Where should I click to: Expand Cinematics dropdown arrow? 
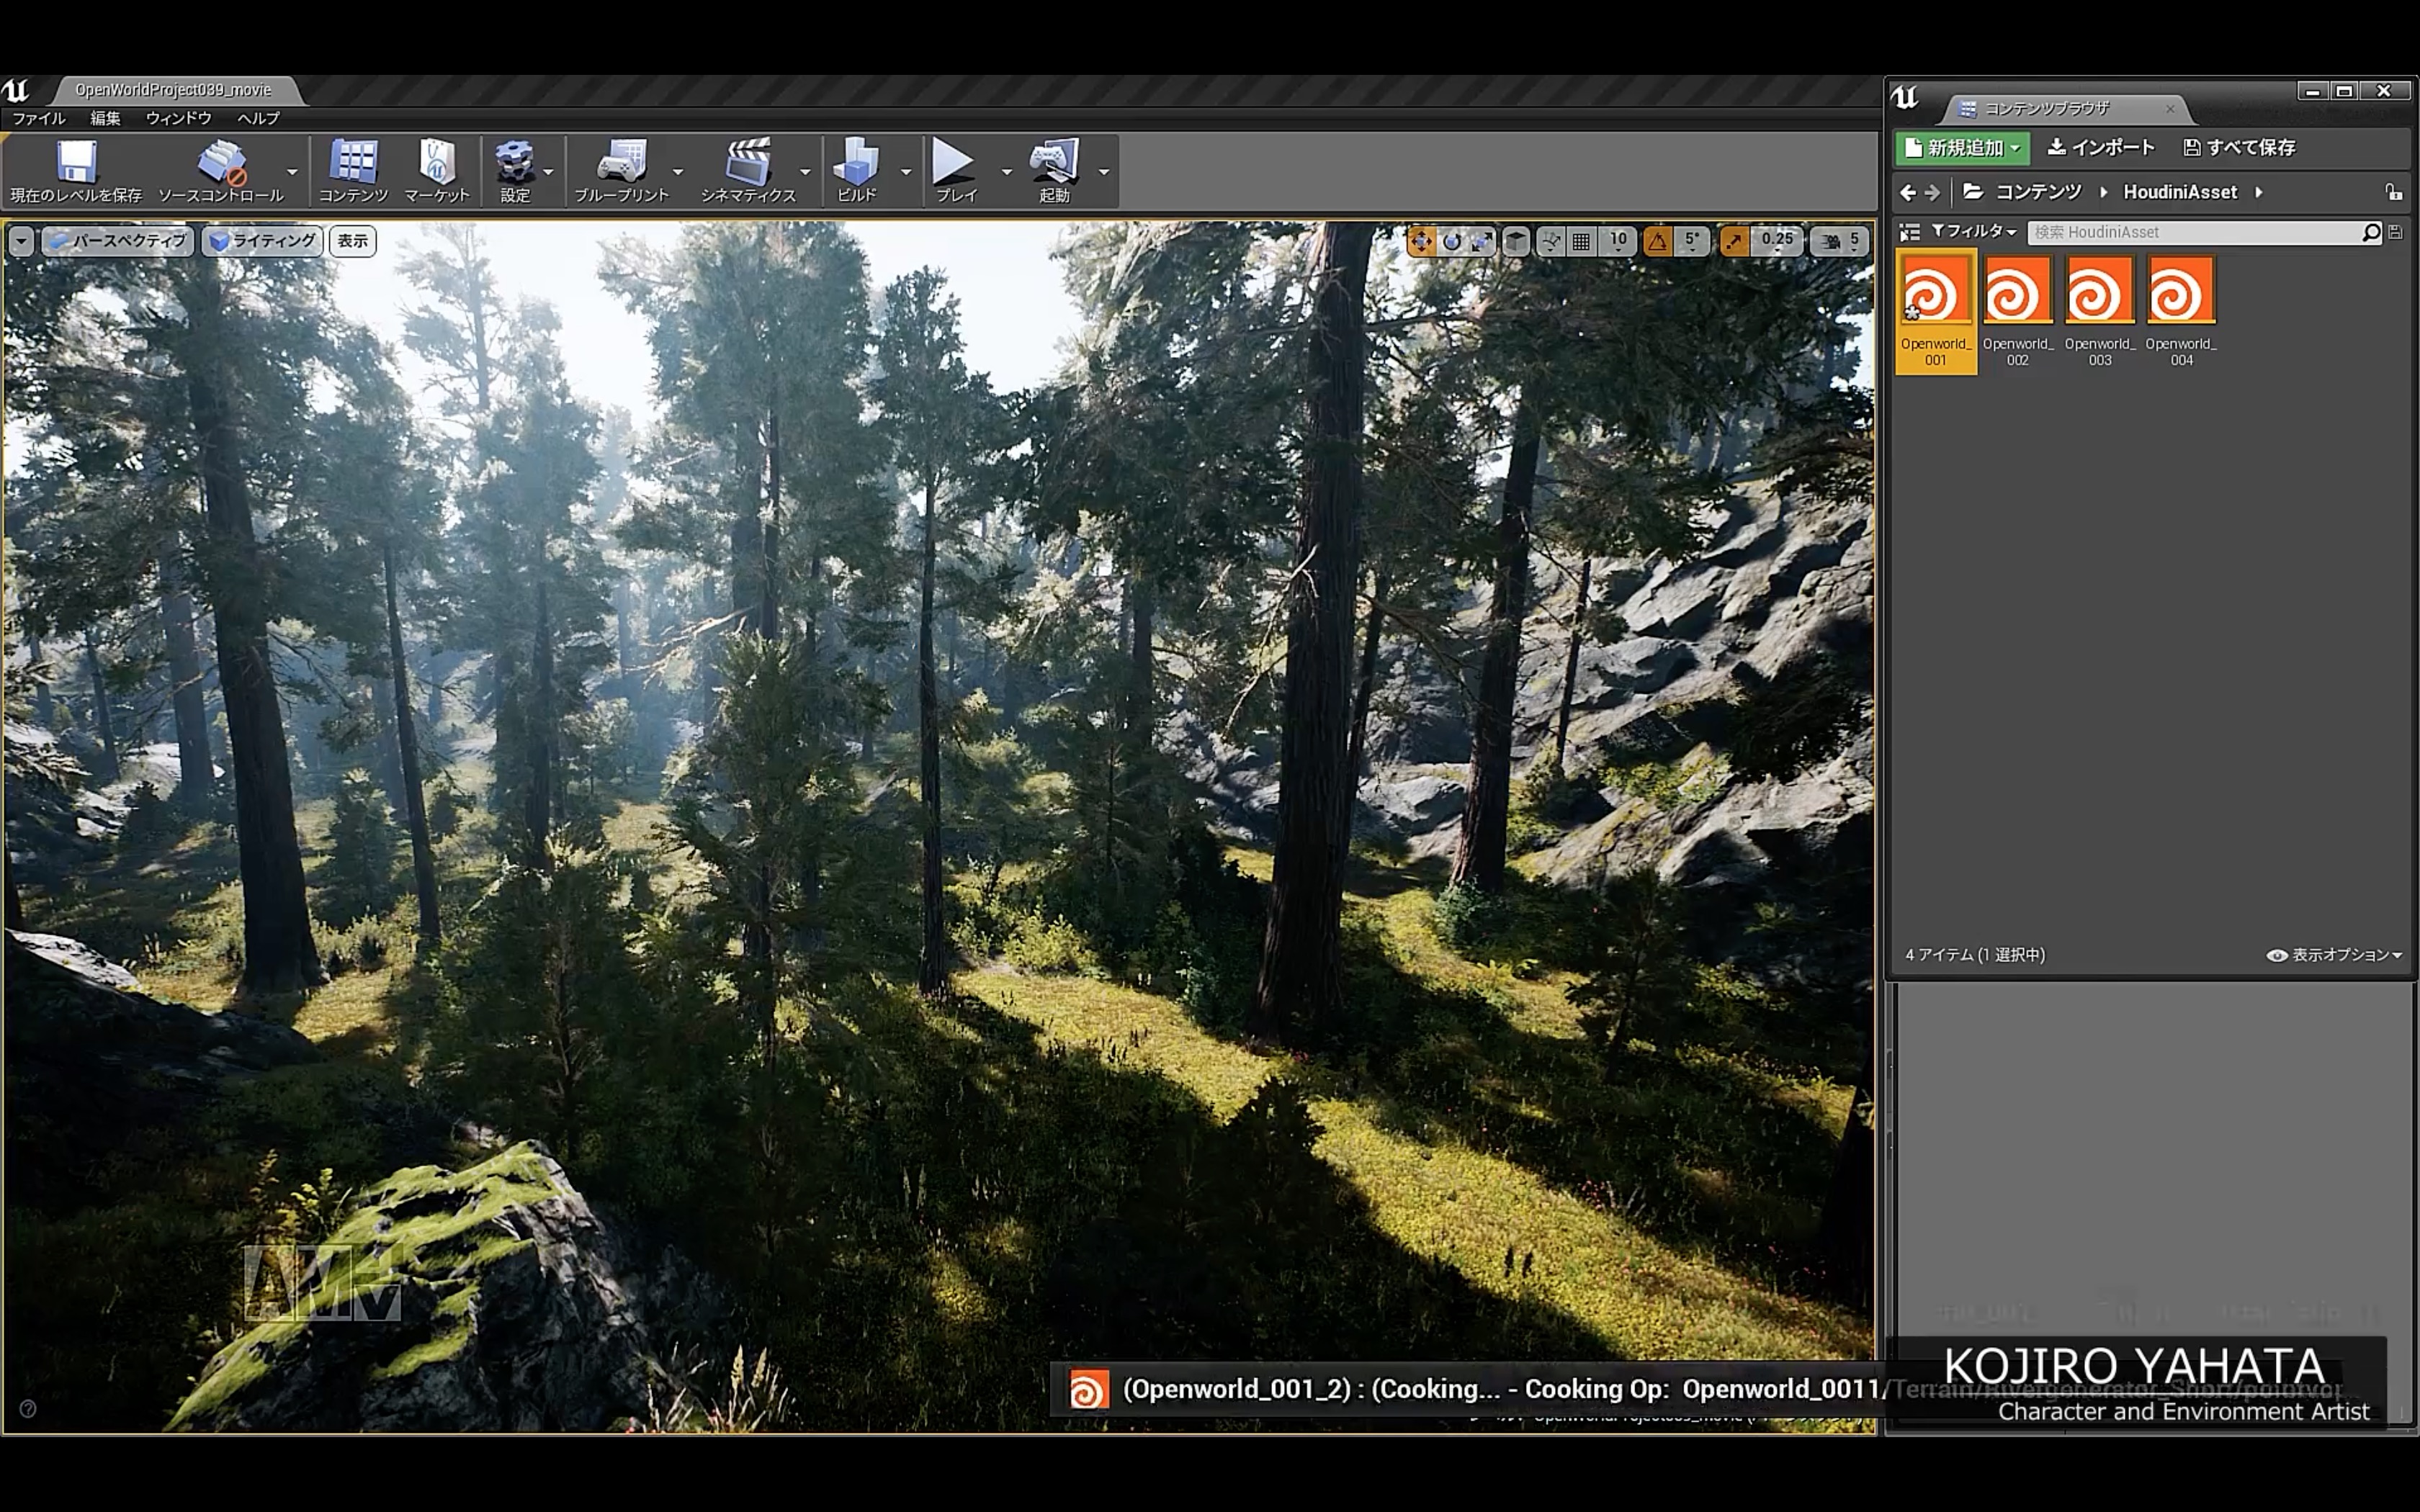(x=805, y=172)
